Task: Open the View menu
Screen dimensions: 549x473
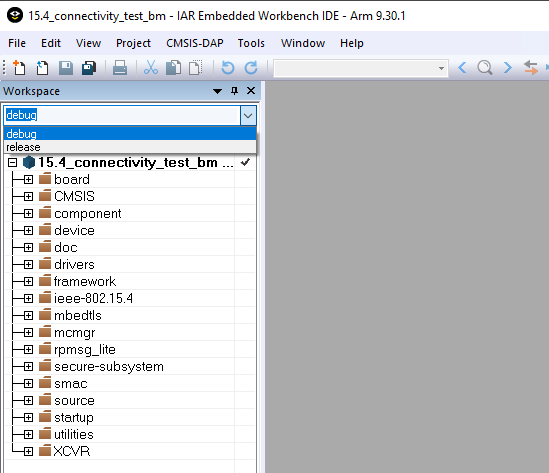Action: coord(88,43)
